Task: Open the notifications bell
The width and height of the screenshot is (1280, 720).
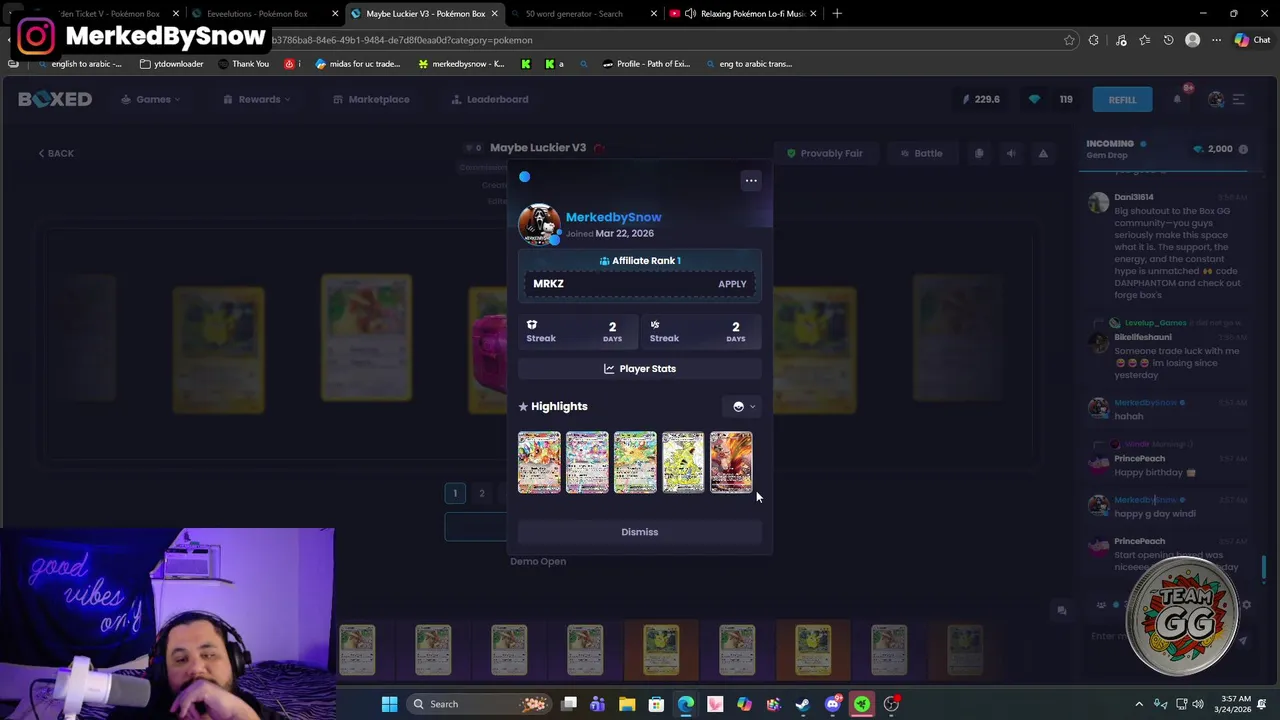Action: [1178, 98]
